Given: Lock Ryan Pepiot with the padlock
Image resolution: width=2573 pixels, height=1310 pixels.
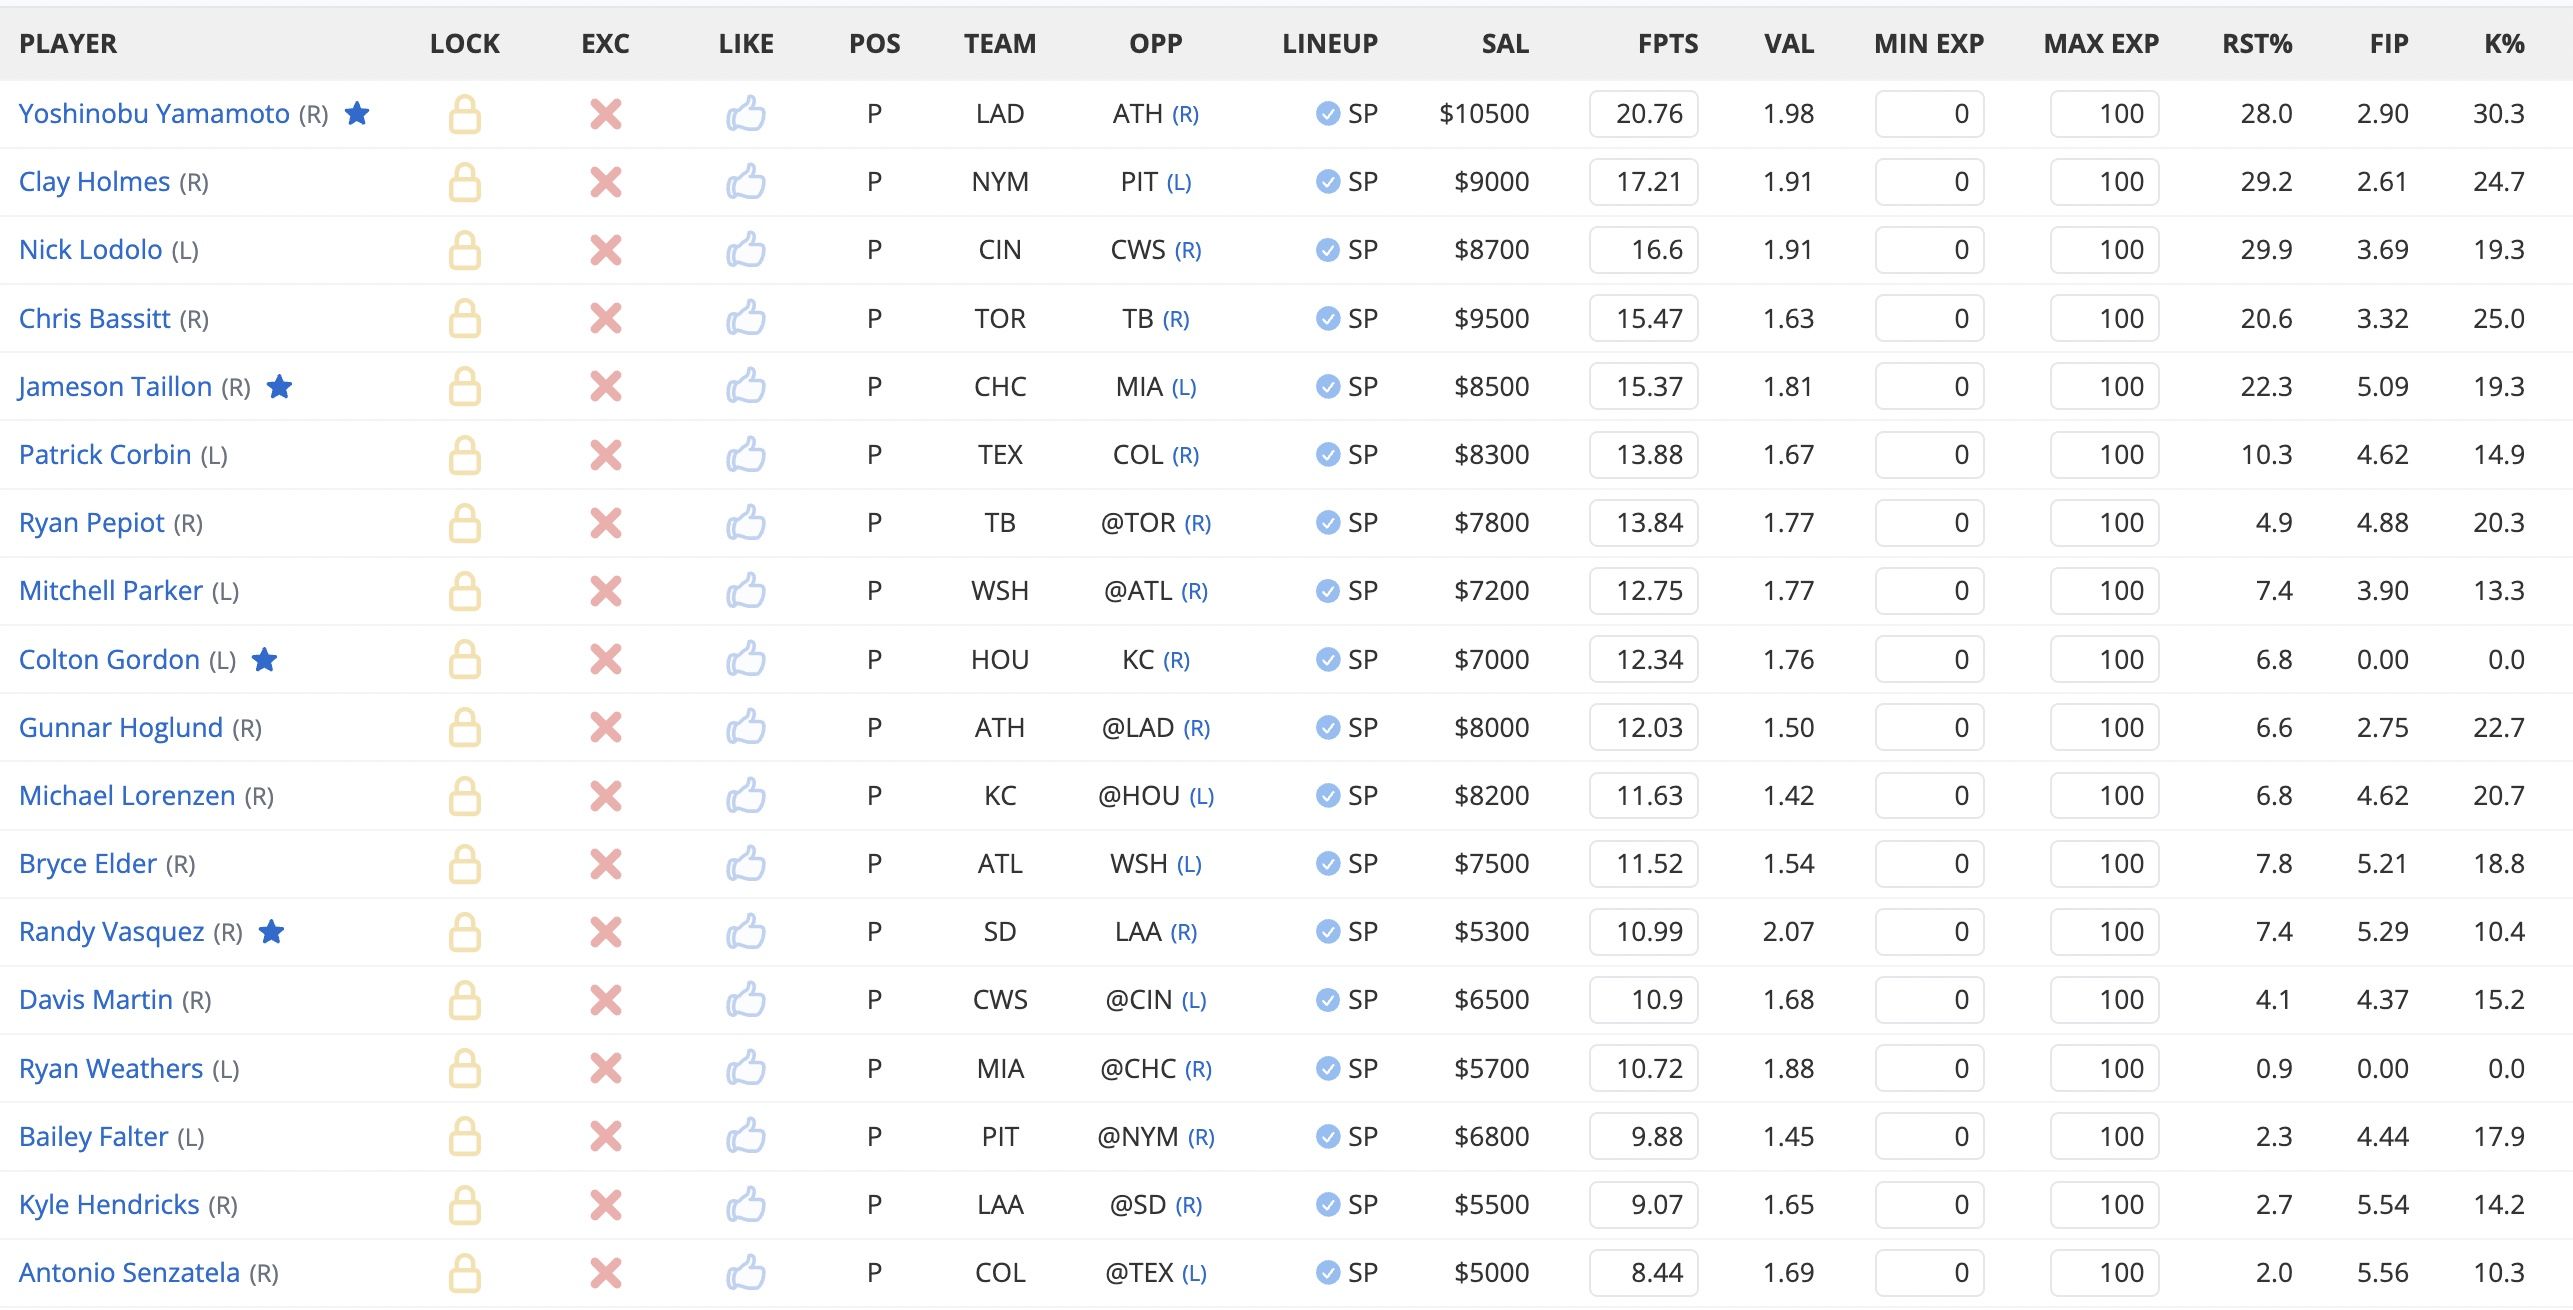Looking at the screenshot, I should (x=464, y=523).
